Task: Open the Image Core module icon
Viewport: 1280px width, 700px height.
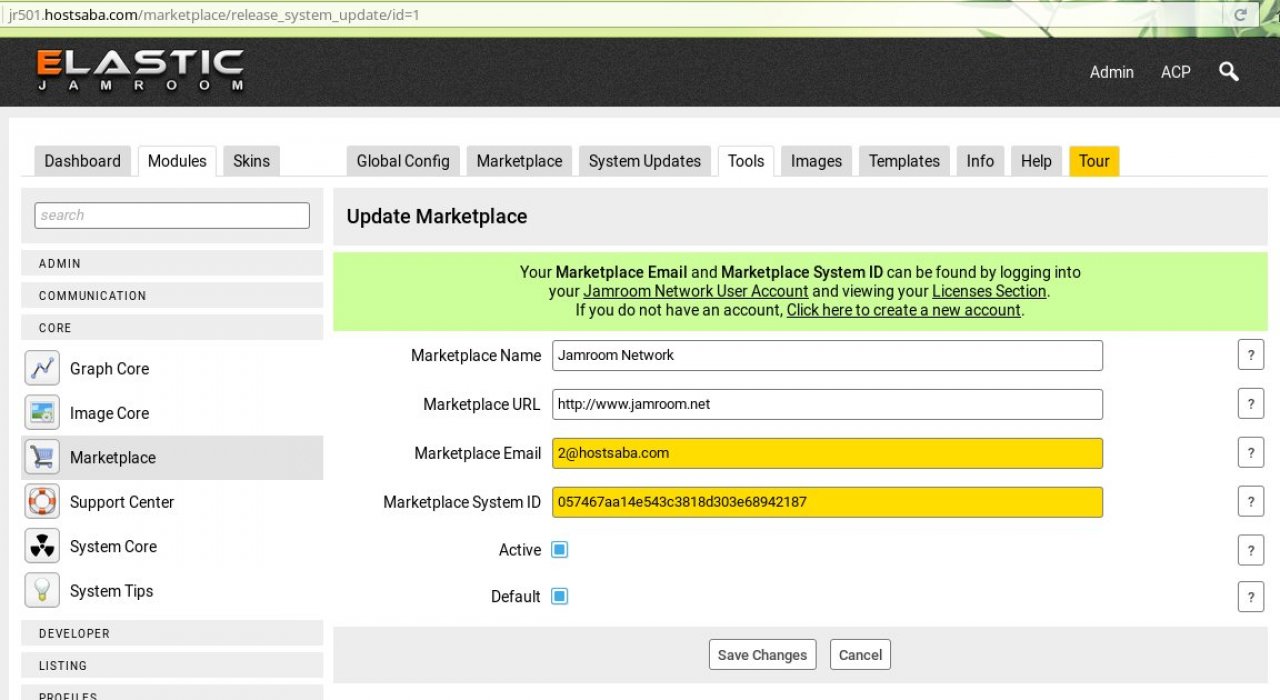Action: tap(42, 413)
